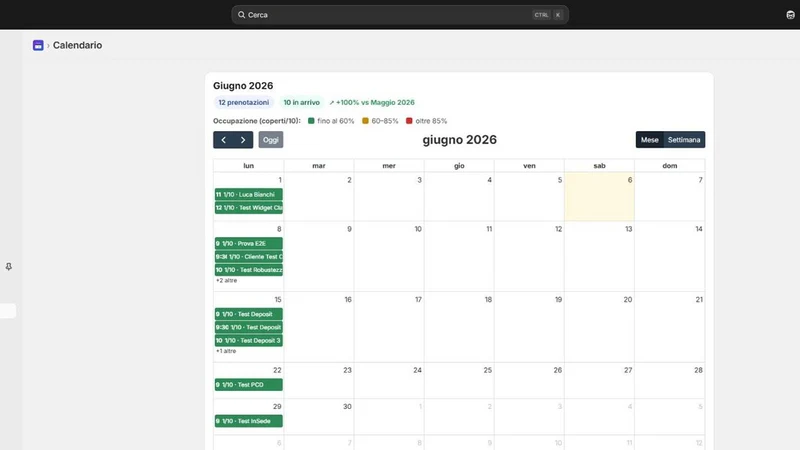Click day number 30
The image size is (800, 450).
click(347, 407)
